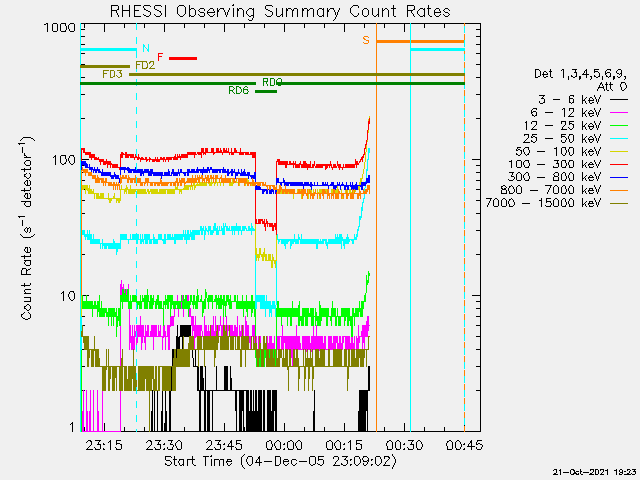Click the '00:30' time axis label
This screenshot has height=480, width=640.
coord(404,445)
